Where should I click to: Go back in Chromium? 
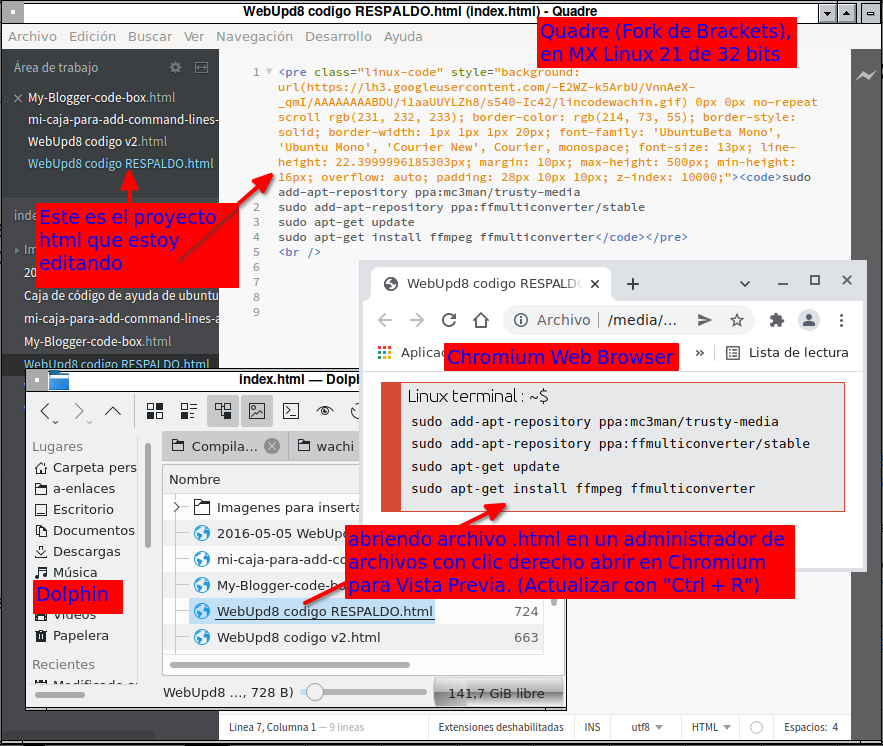click(385, 320)
